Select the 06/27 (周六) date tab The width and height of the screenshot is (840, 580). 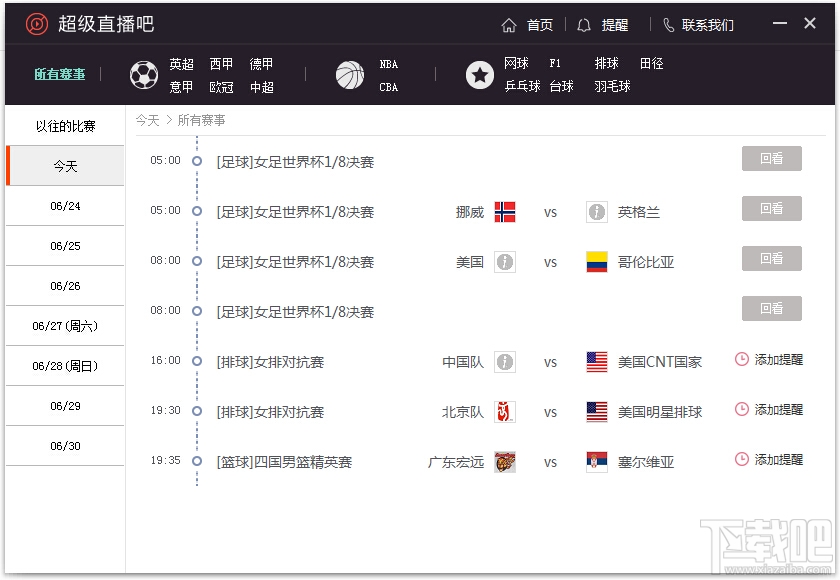[x=65, y=326]
